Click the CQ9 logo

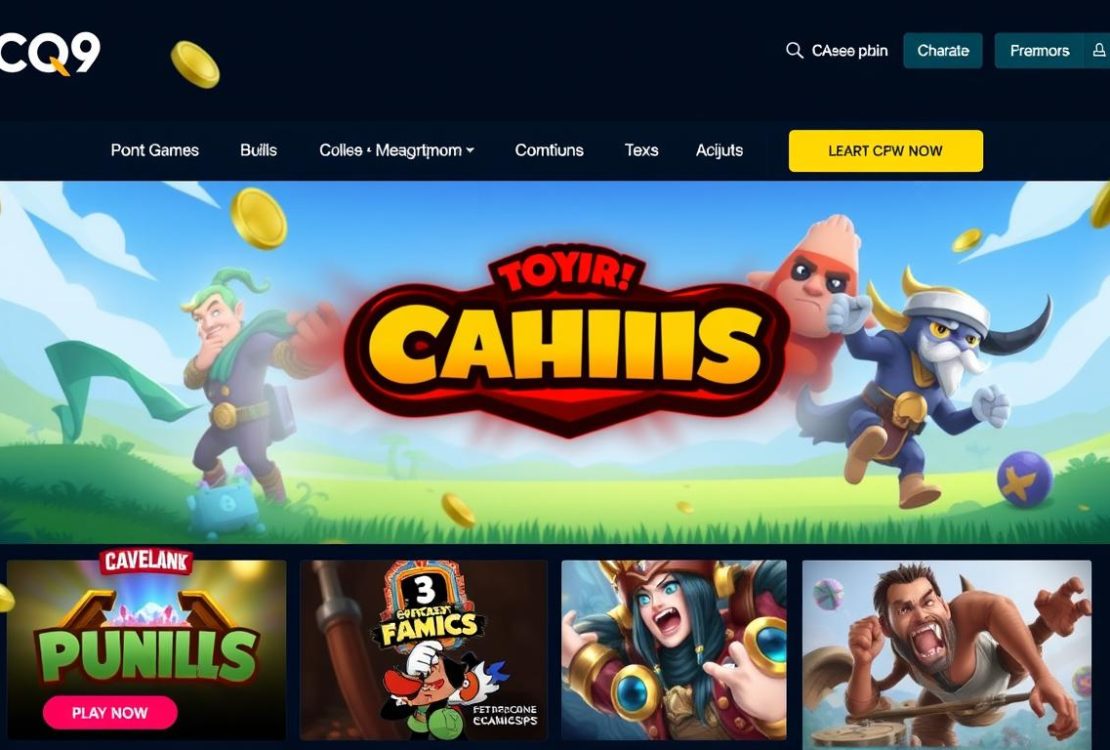50,52
